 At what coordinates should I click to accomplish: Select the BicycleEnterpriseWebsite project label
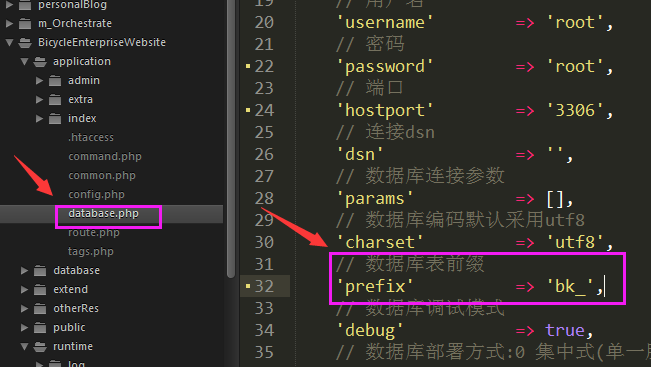click(102, 42)
